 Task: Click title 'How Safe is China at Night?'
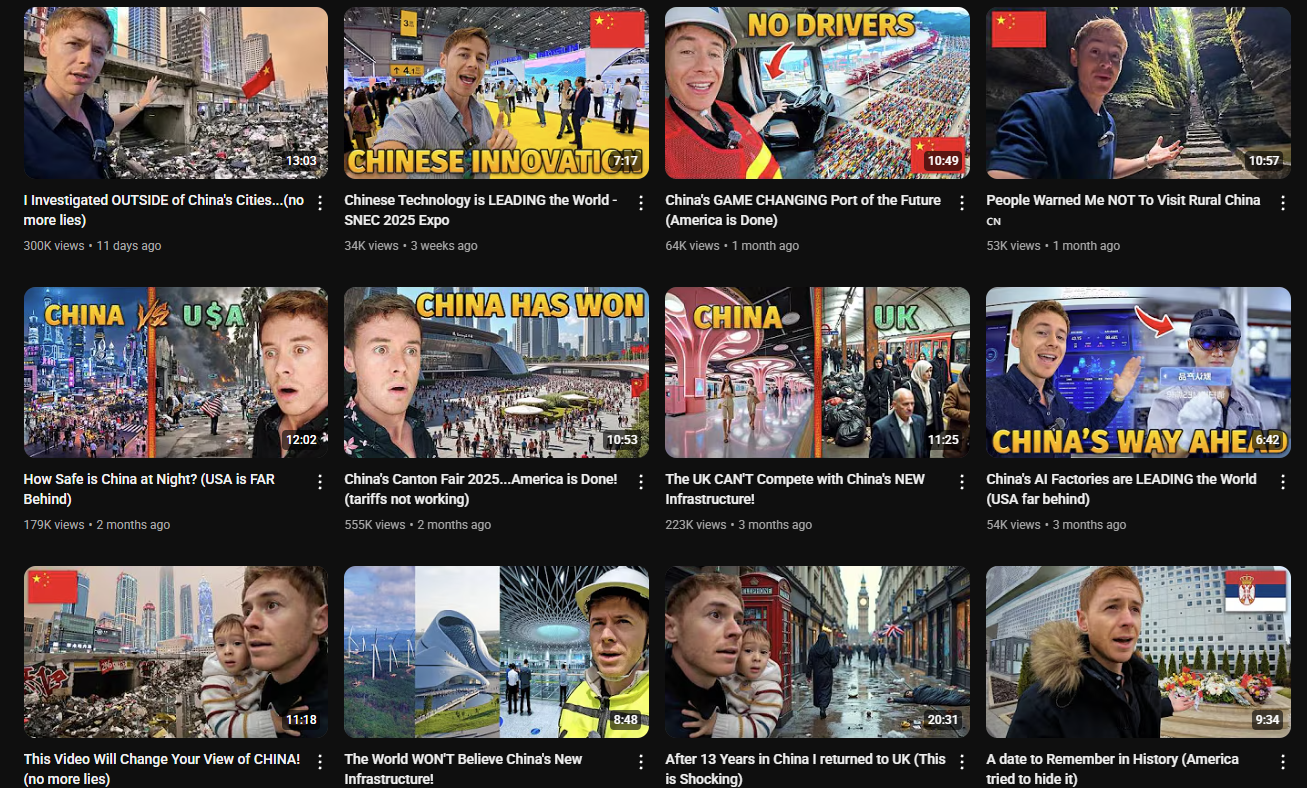click(x=149, y=489)
